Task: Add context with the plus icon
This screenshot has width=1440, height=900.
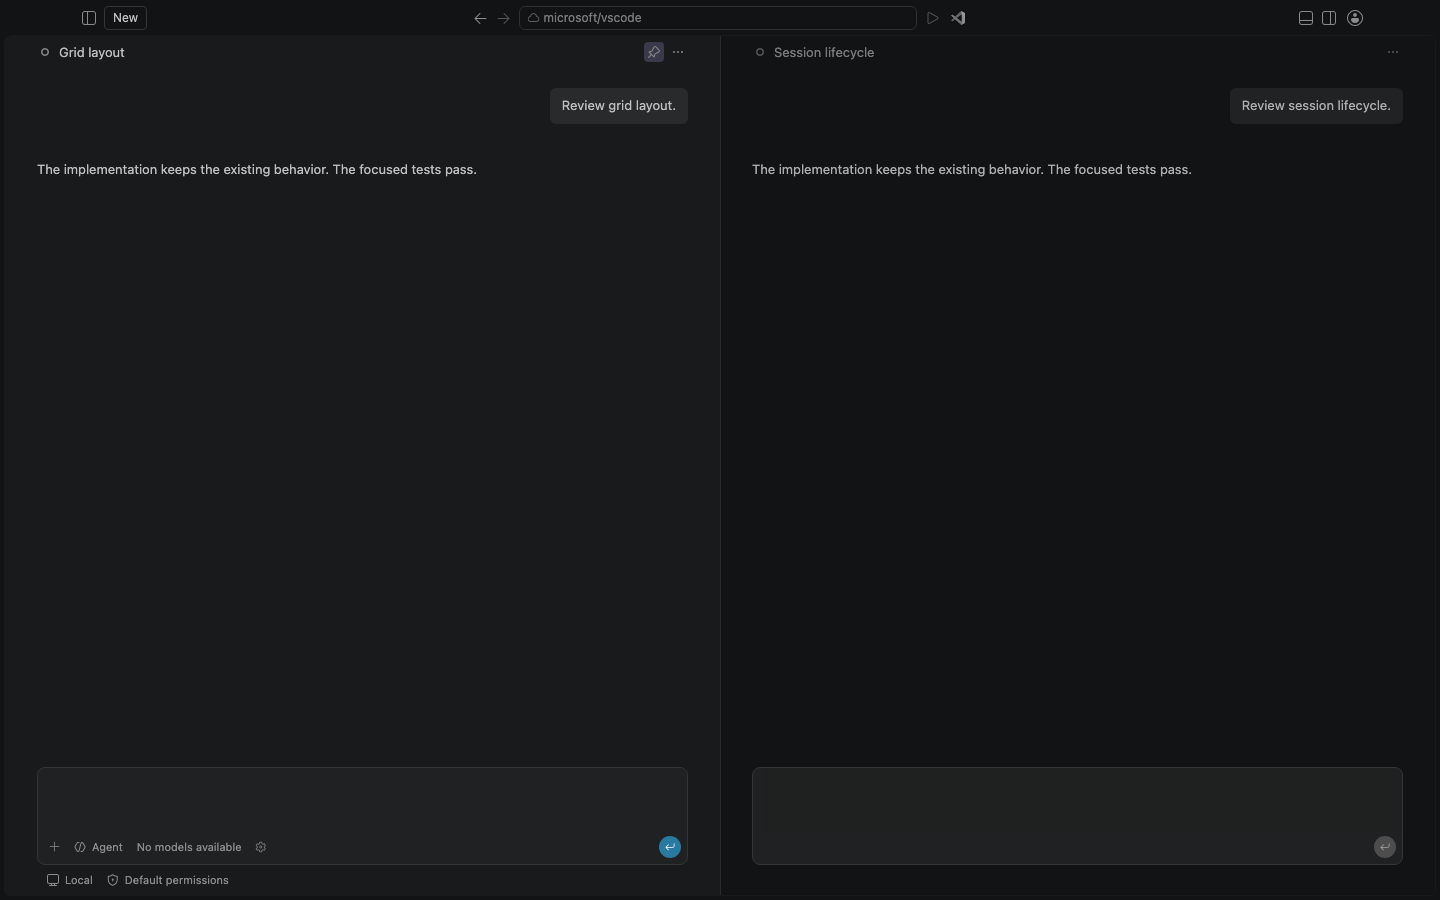Action: coord(55,847)
